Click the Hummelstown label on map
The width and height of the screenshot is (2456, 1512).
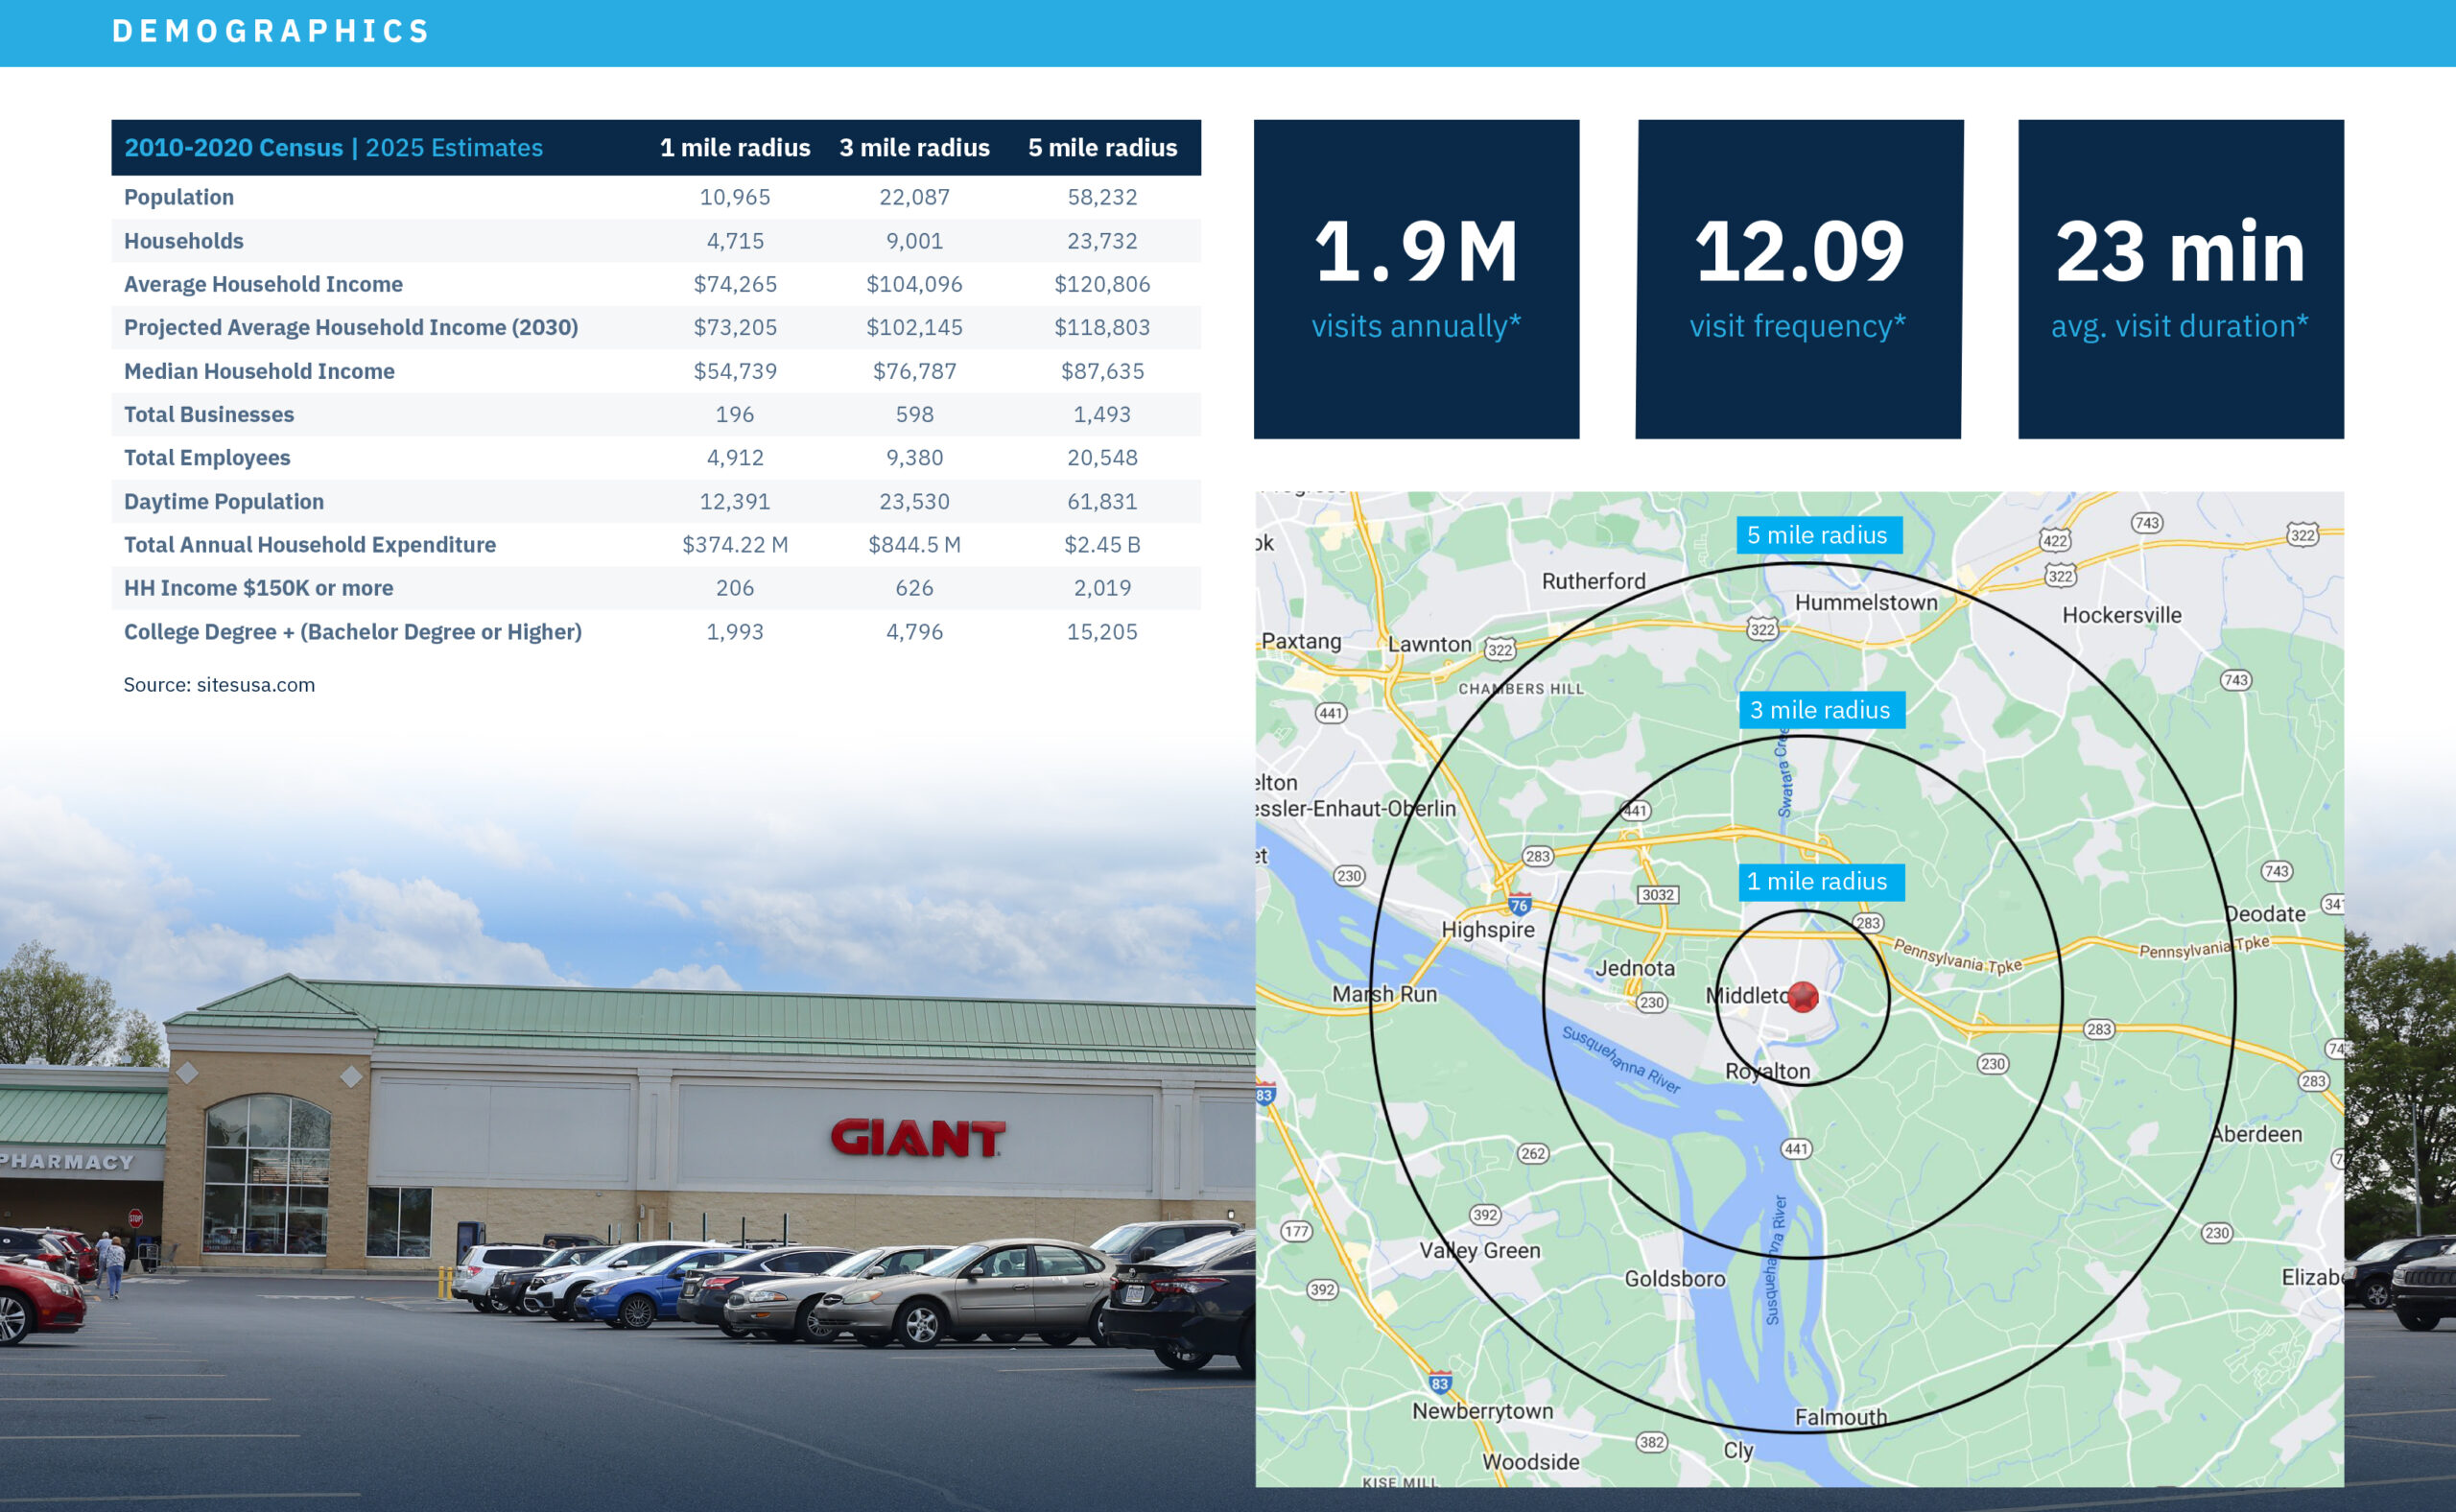pos(1865,602)
